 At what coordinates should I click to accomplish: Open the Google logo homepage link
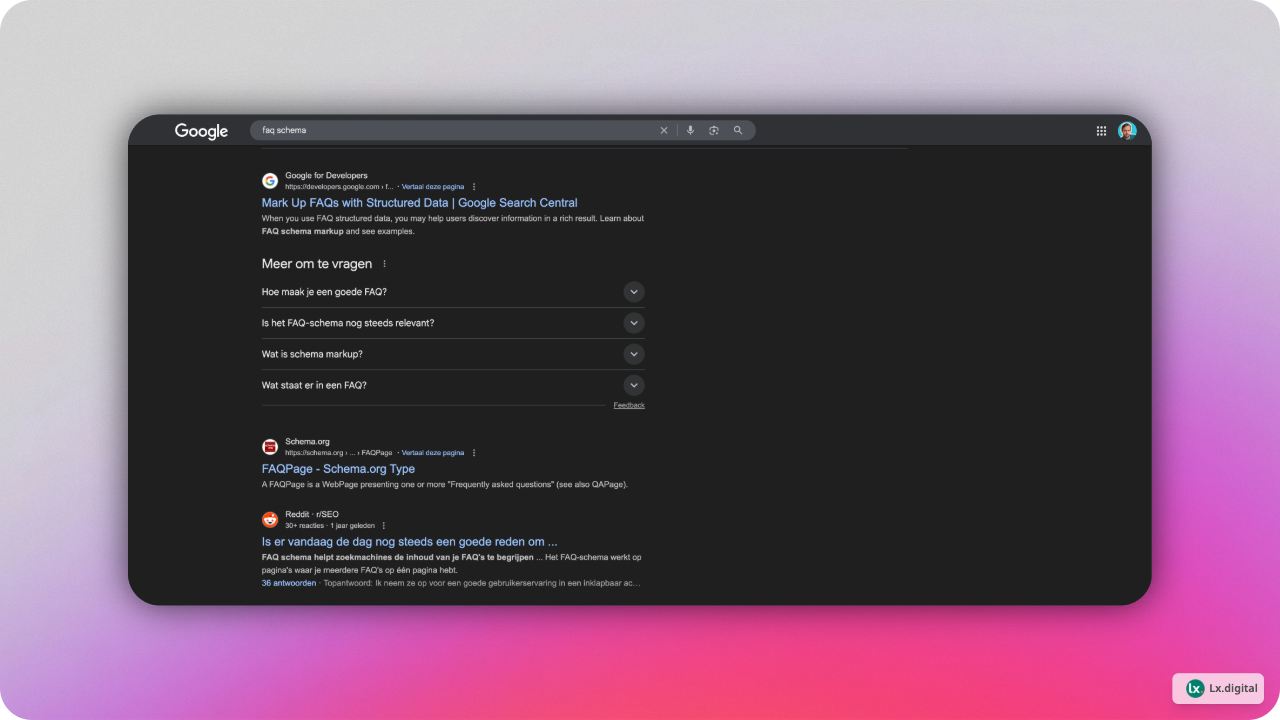tap(201, 131)
